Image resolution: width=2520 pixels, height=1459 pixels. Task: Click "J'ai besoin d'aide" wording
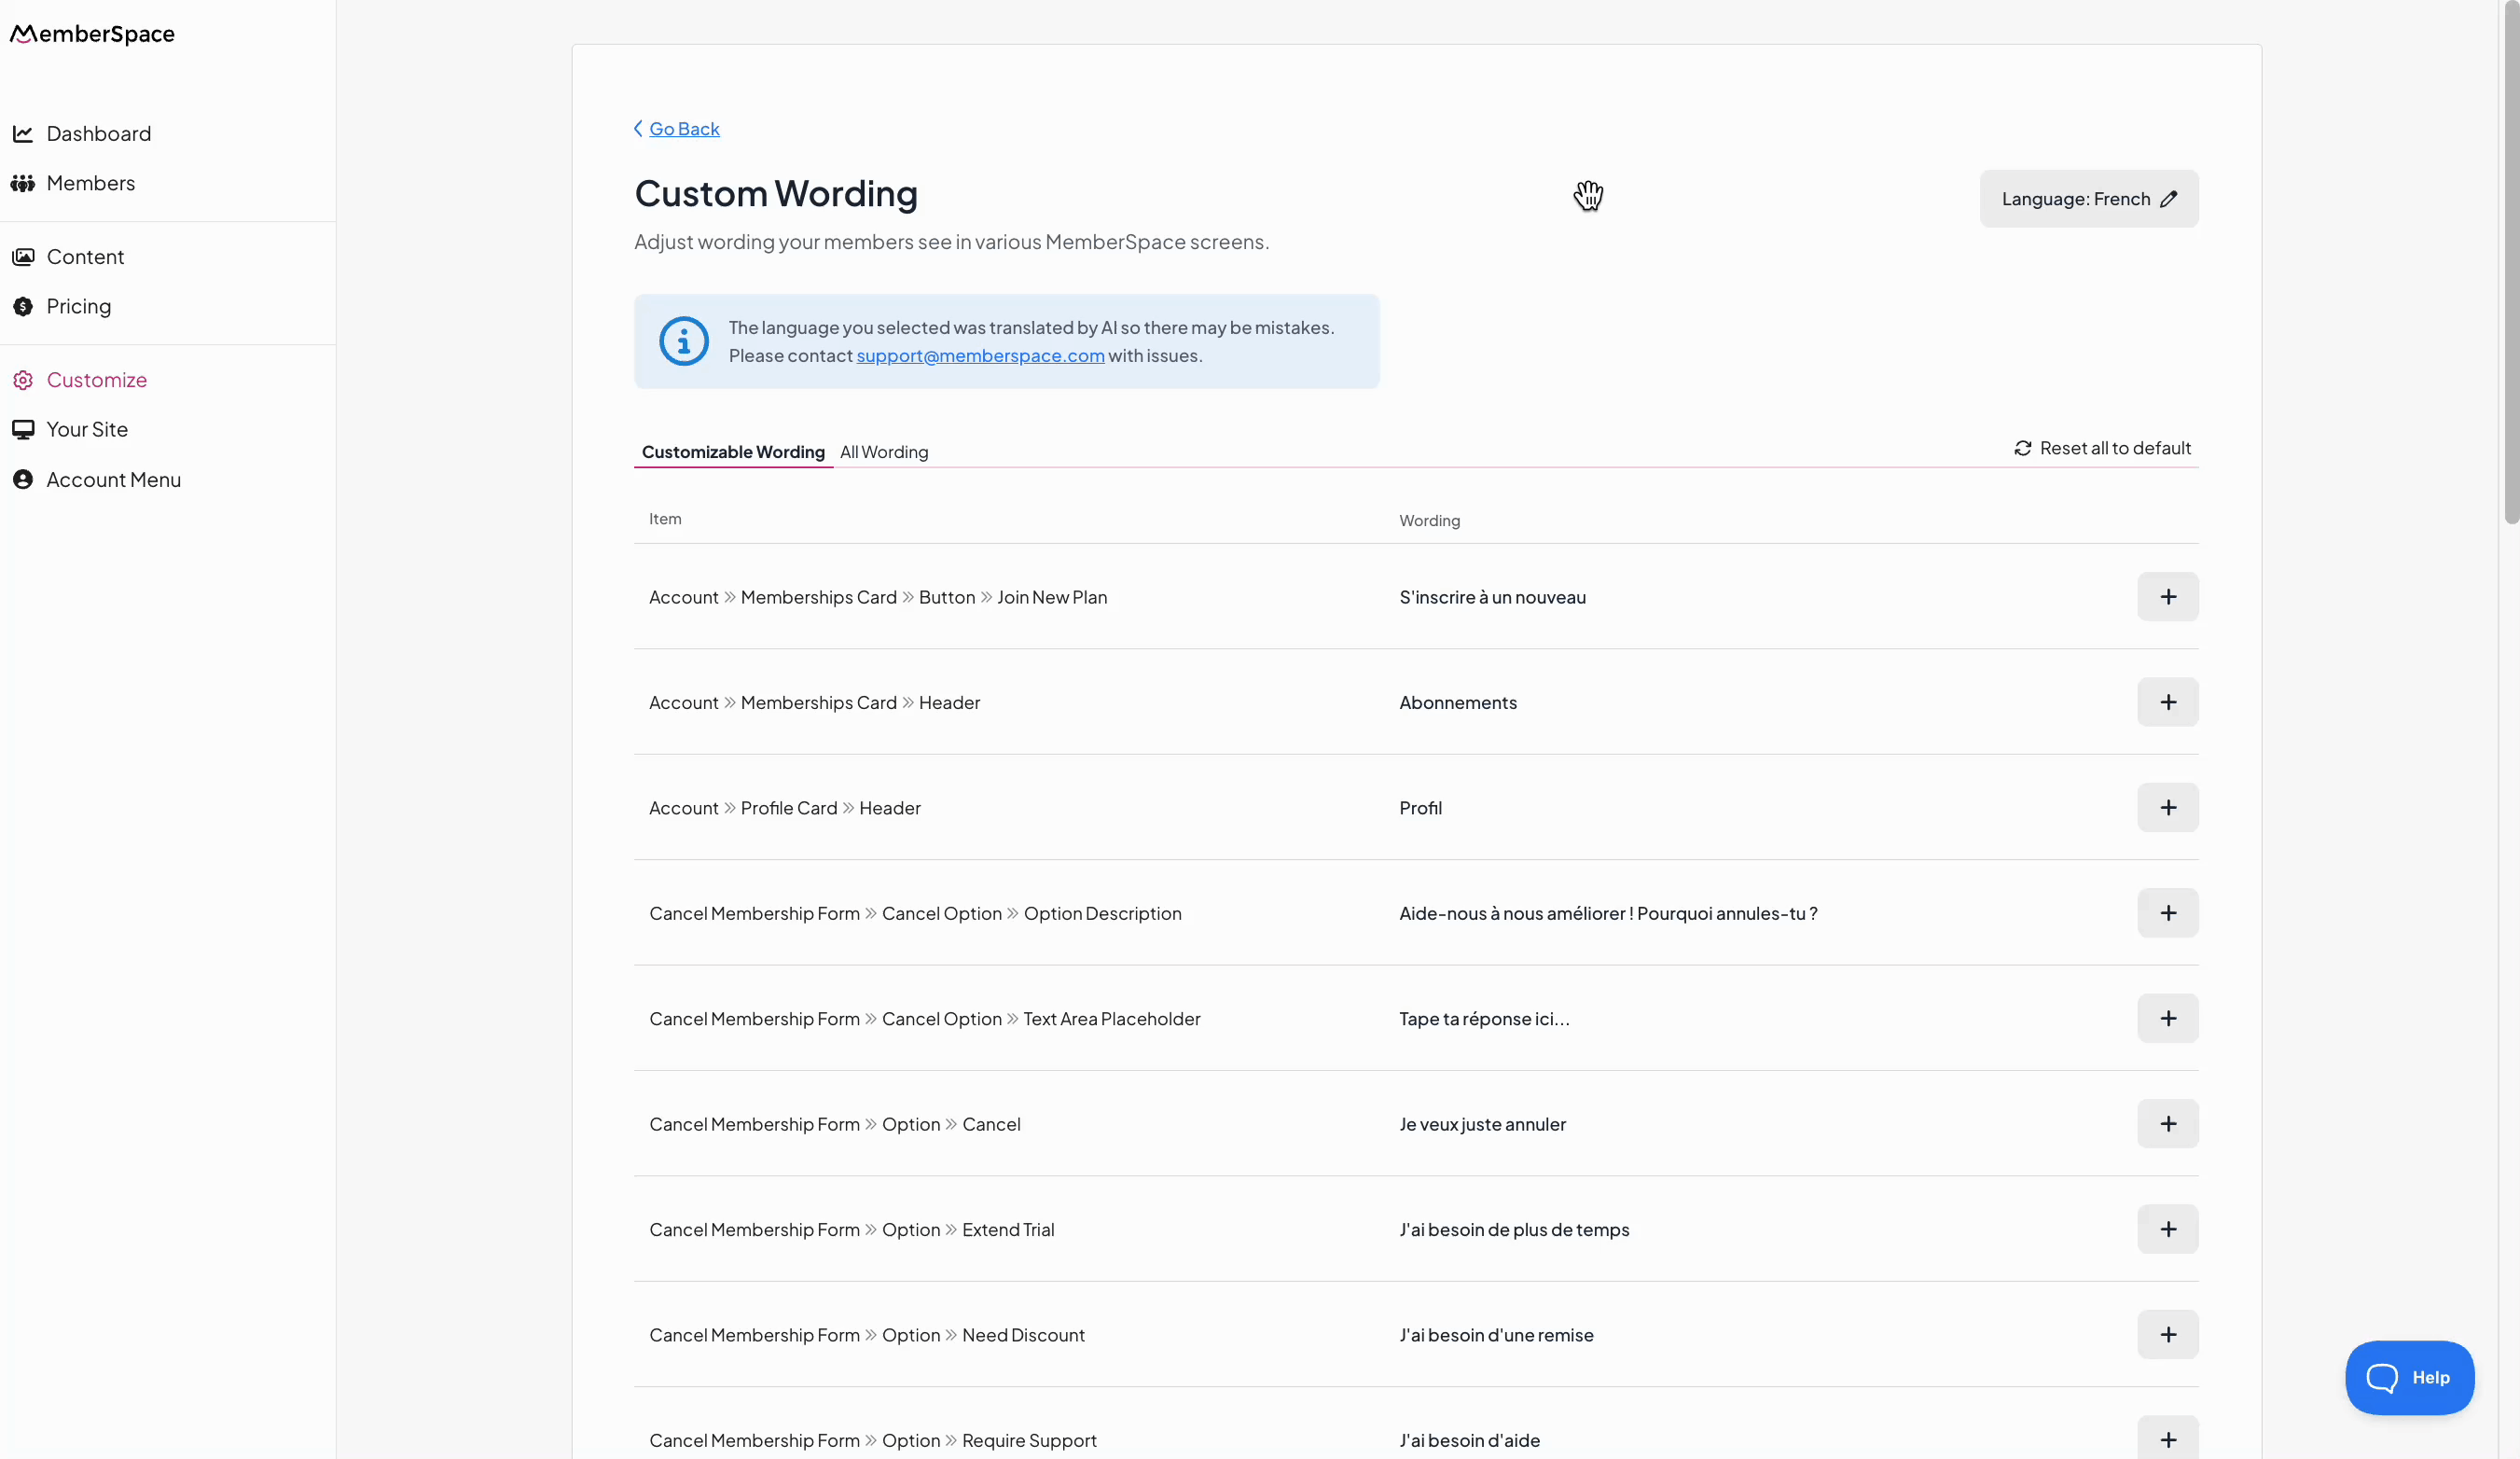(1469, 1440)
